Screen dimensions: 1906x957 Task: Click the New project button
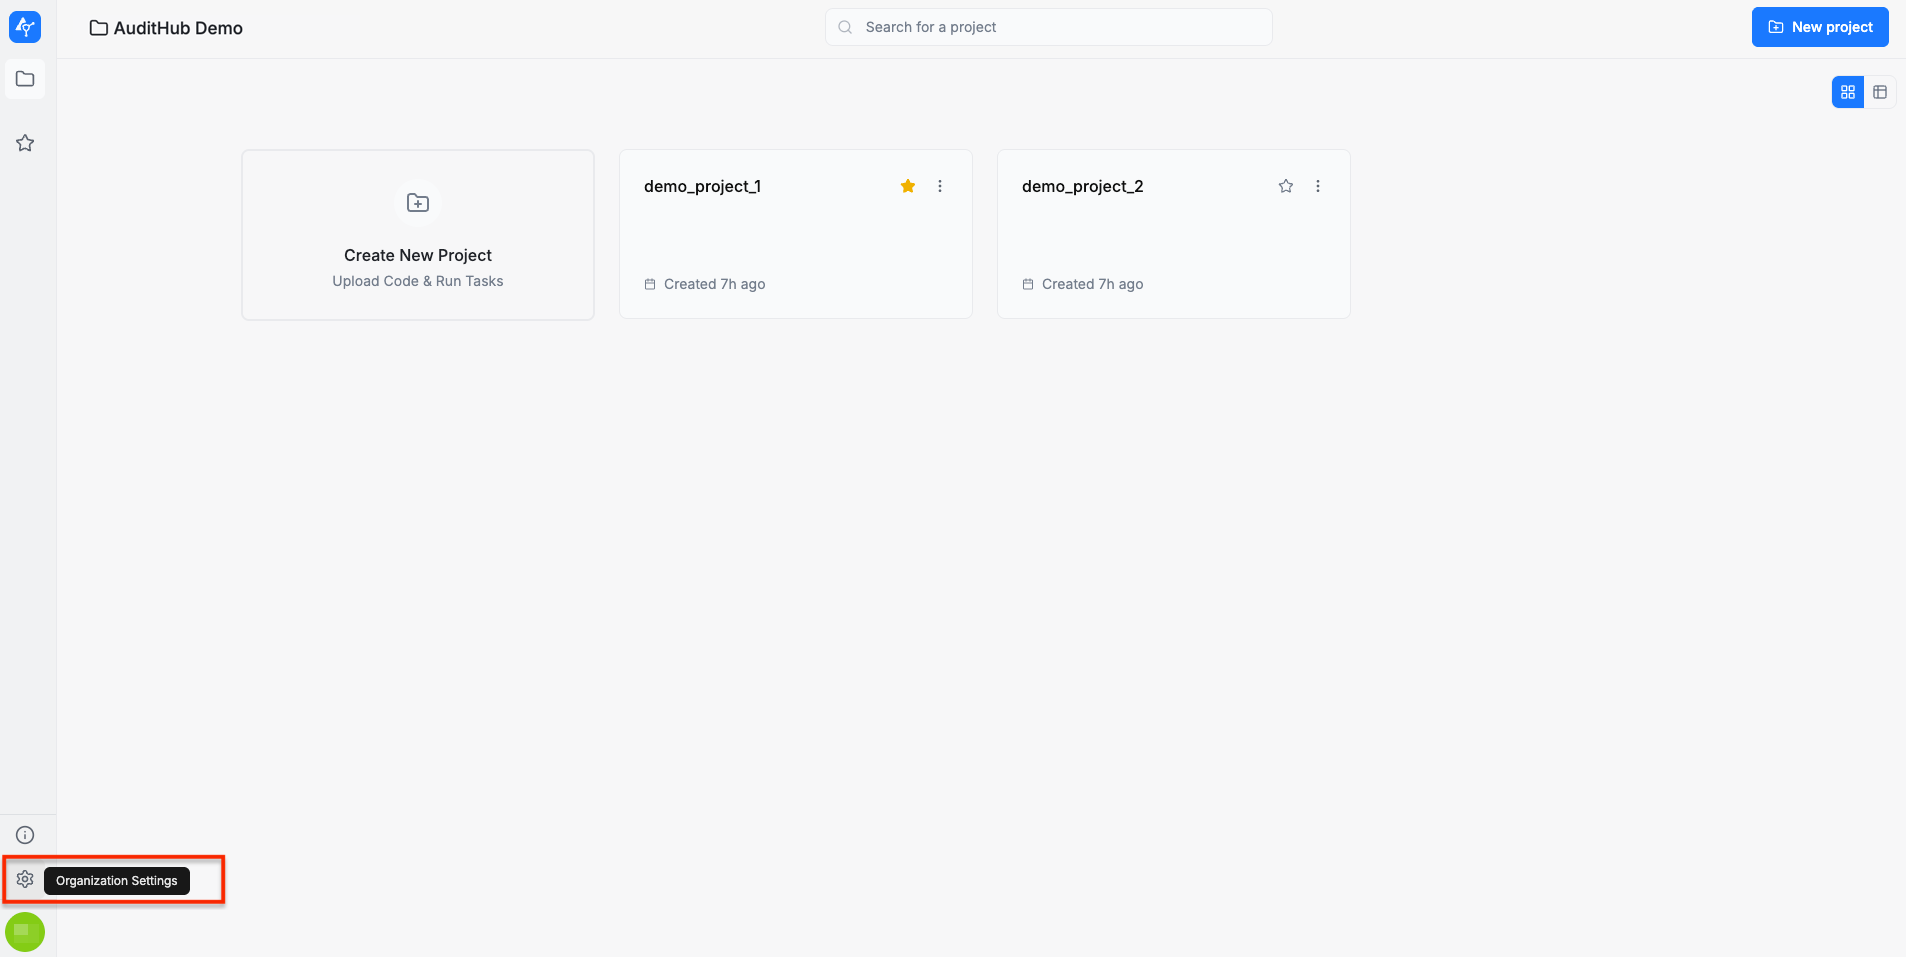(x=1819, y=27)
